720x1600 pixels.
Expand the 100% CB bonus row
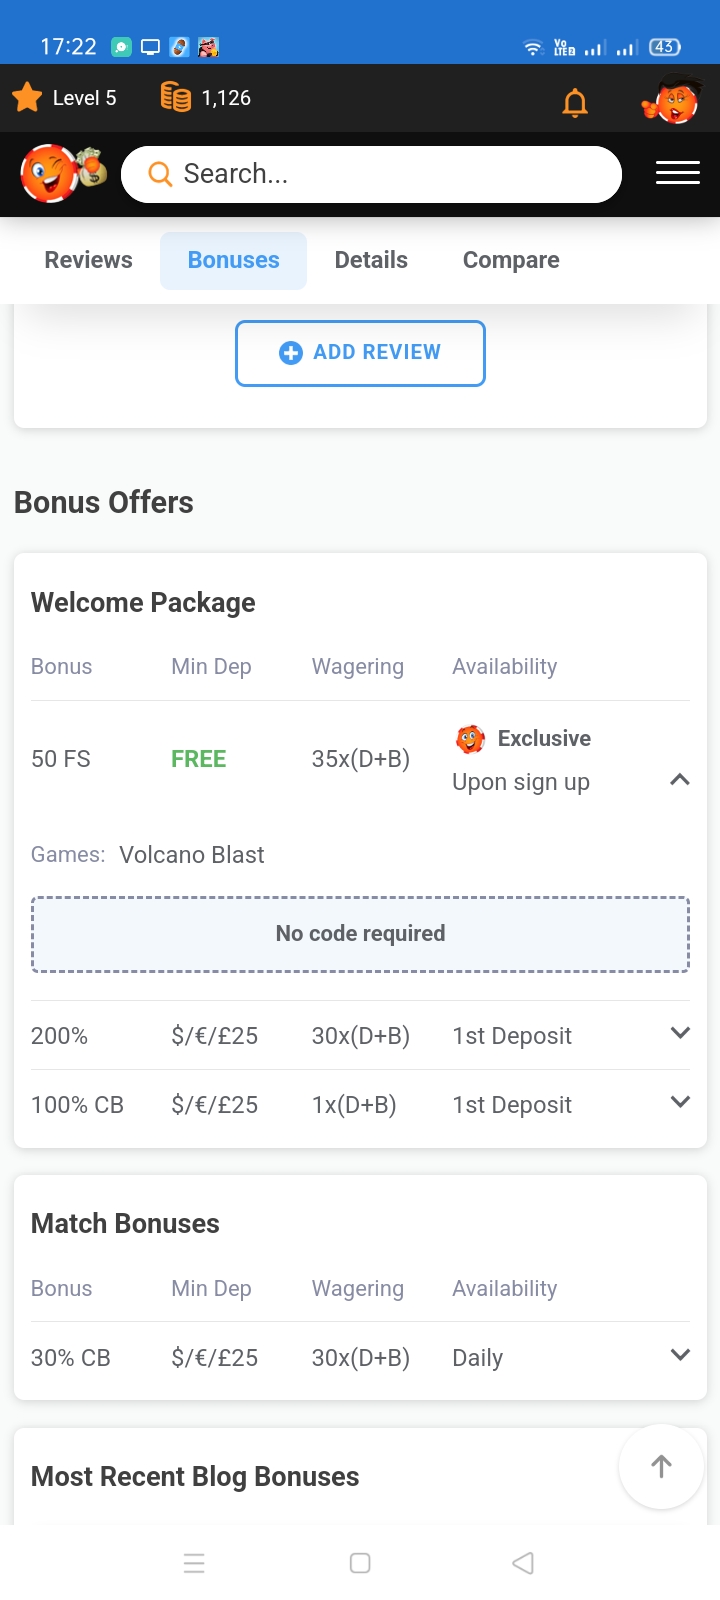click(x=680, y=1102)
